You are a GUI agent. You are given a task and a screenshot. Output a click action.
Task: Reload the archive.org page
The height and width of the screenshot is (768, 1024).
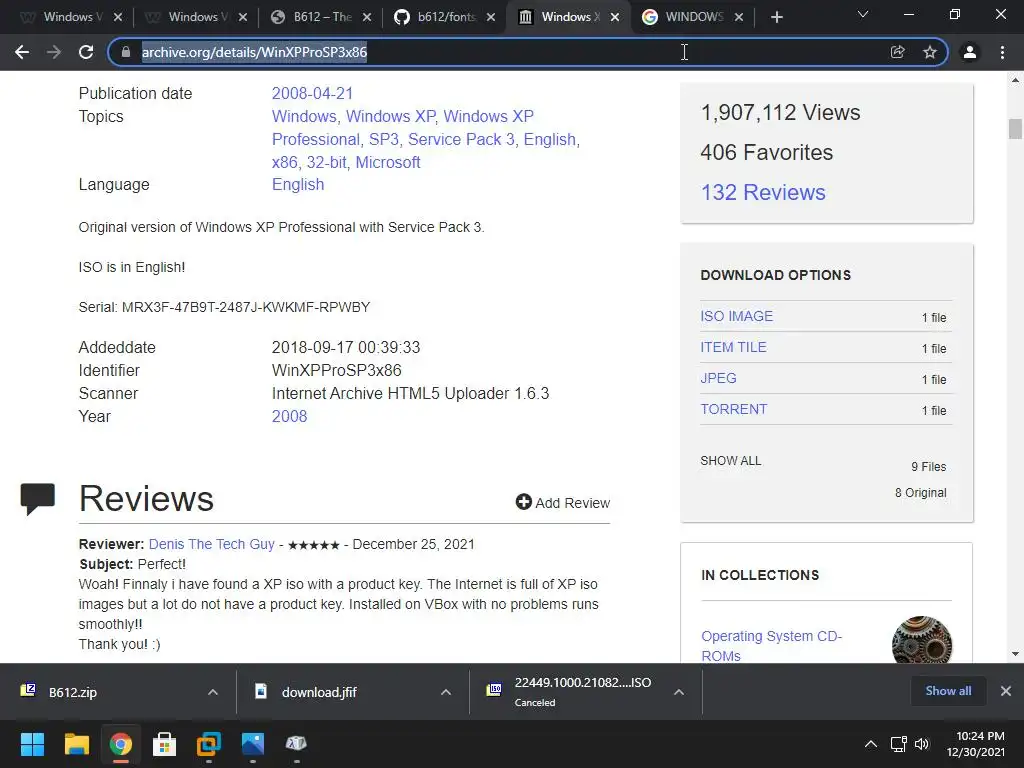click(x=86, y=52)
